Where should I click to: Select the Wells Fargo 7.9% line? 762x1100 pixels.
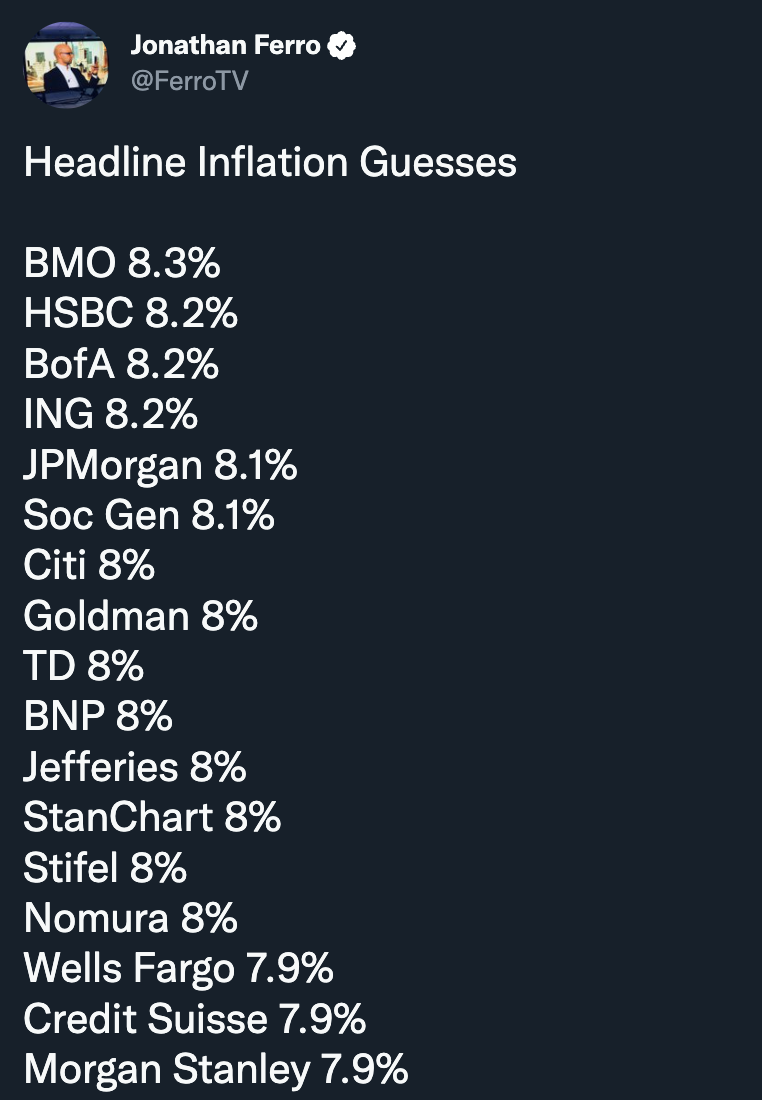click(x=178, y=968)
